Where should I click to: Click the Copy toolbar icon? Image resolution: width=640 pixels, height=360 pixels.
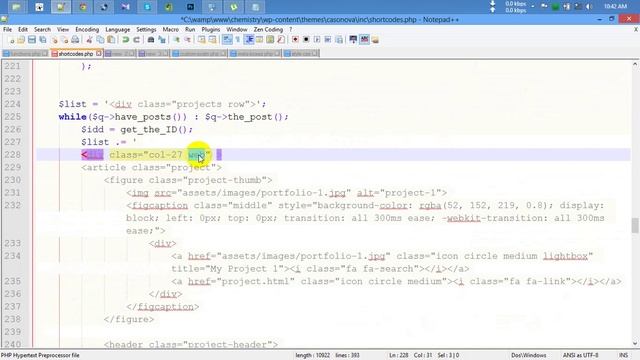click(x=100, y=40)
